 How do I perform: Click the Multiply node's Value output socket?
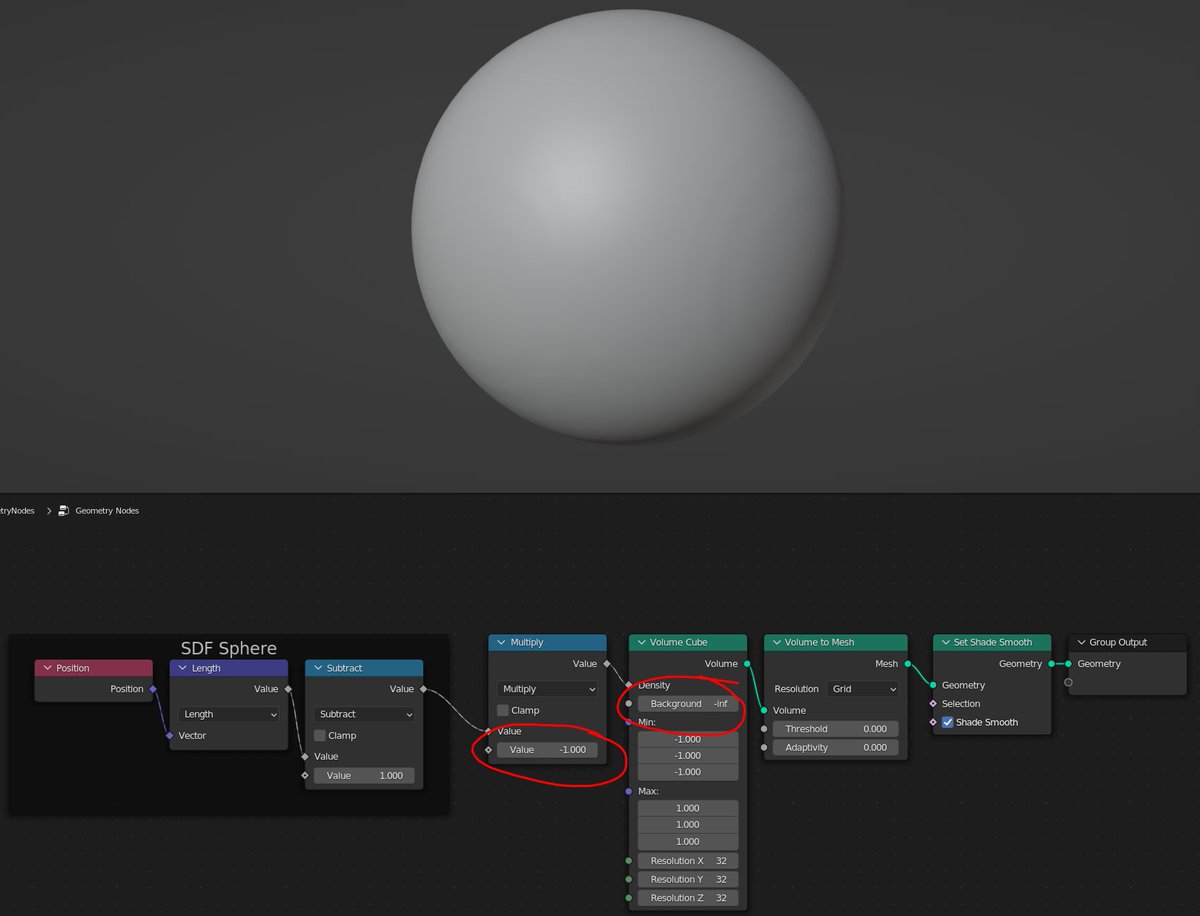coord(606,664)
